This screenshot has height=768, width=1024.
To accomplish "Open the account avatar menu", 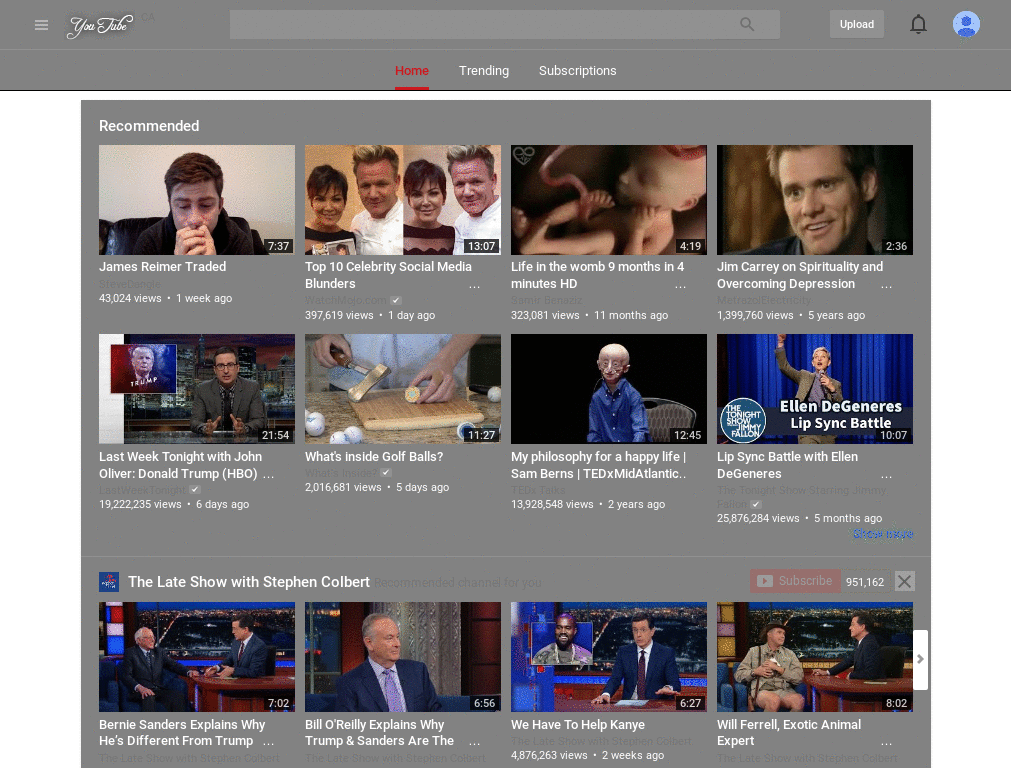I will click(966, 24).
